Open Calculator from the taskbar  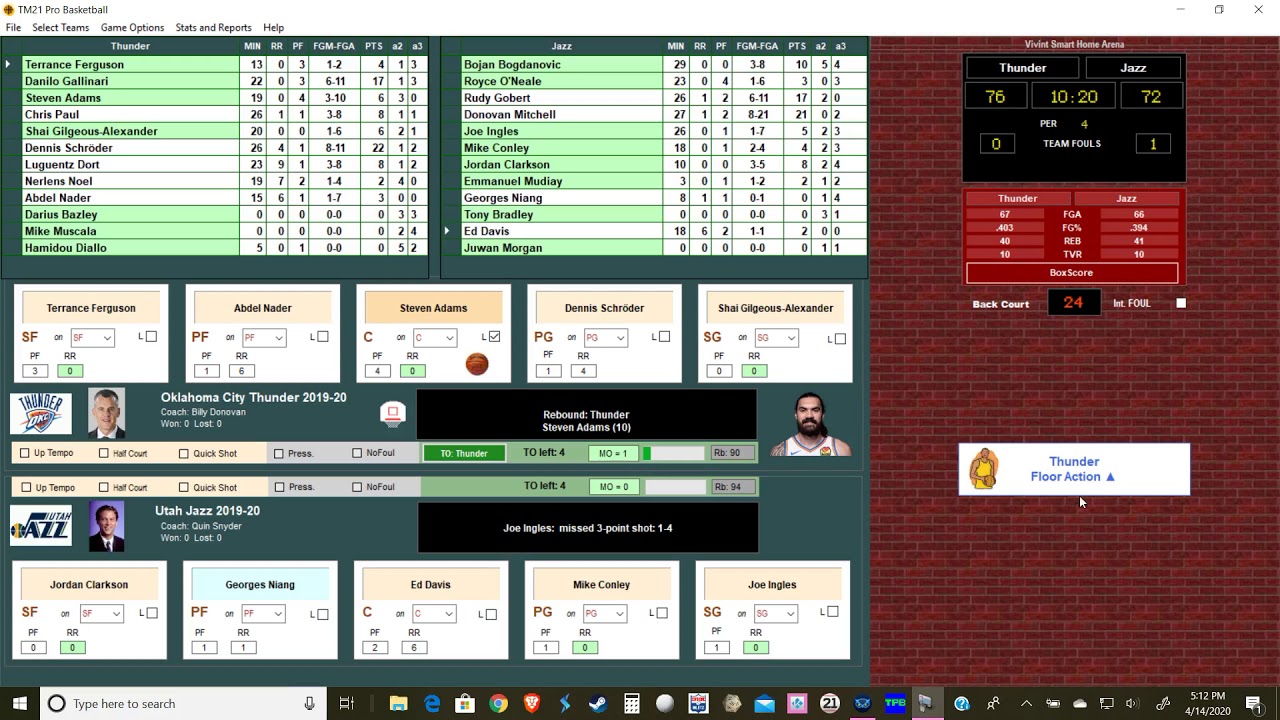631,704
